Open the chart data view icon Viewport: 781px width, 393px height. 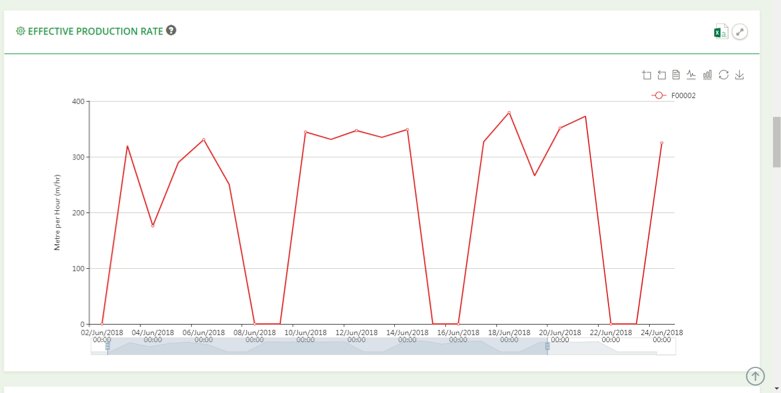coord(676,75)
